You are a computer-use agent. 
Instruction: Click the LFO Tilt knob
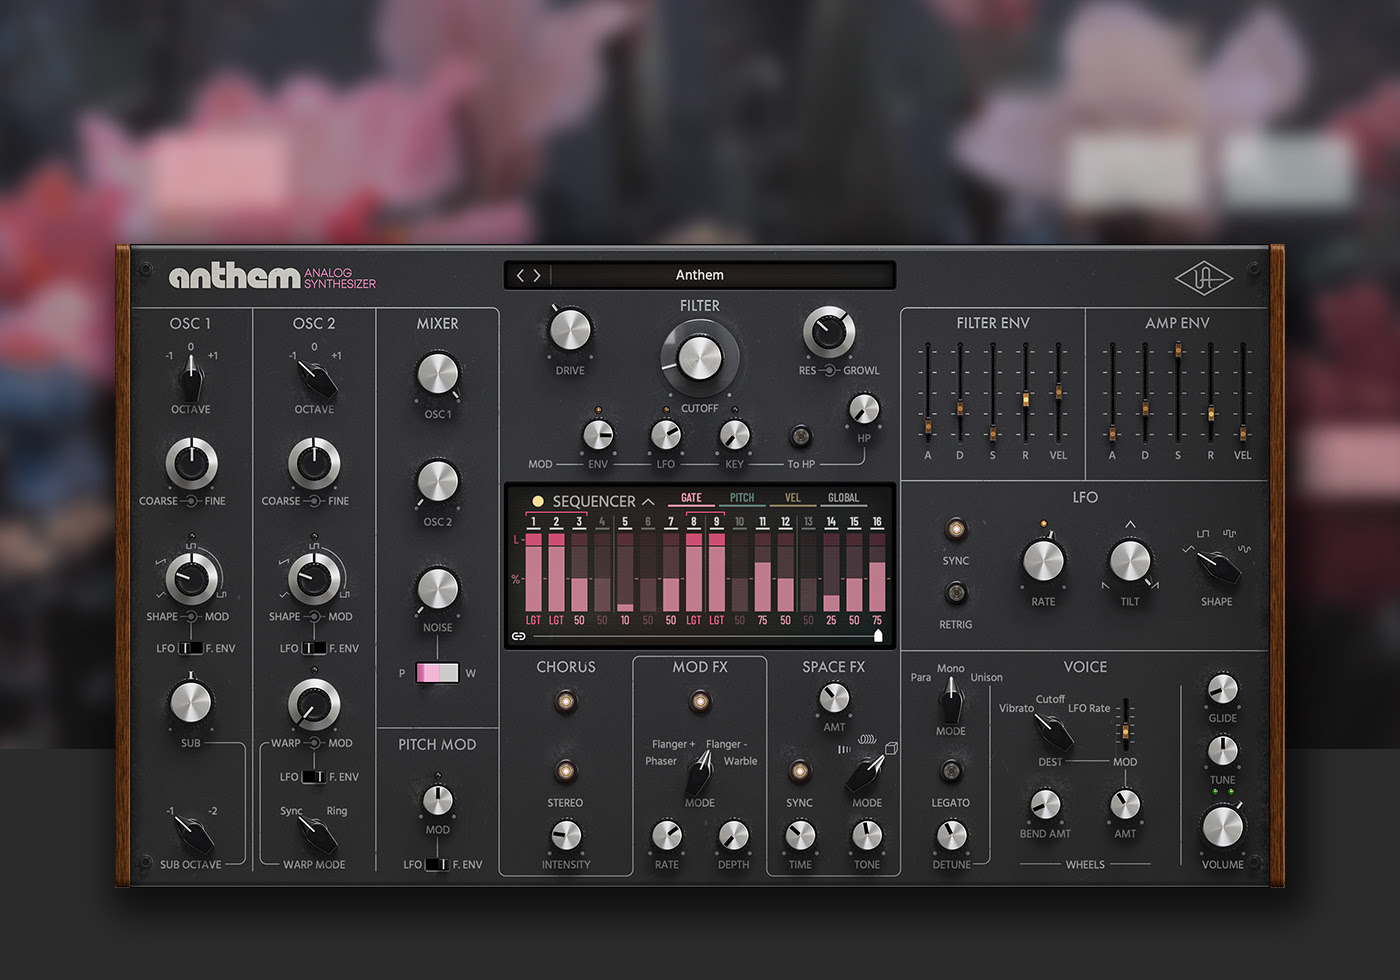click(1130, 560)
